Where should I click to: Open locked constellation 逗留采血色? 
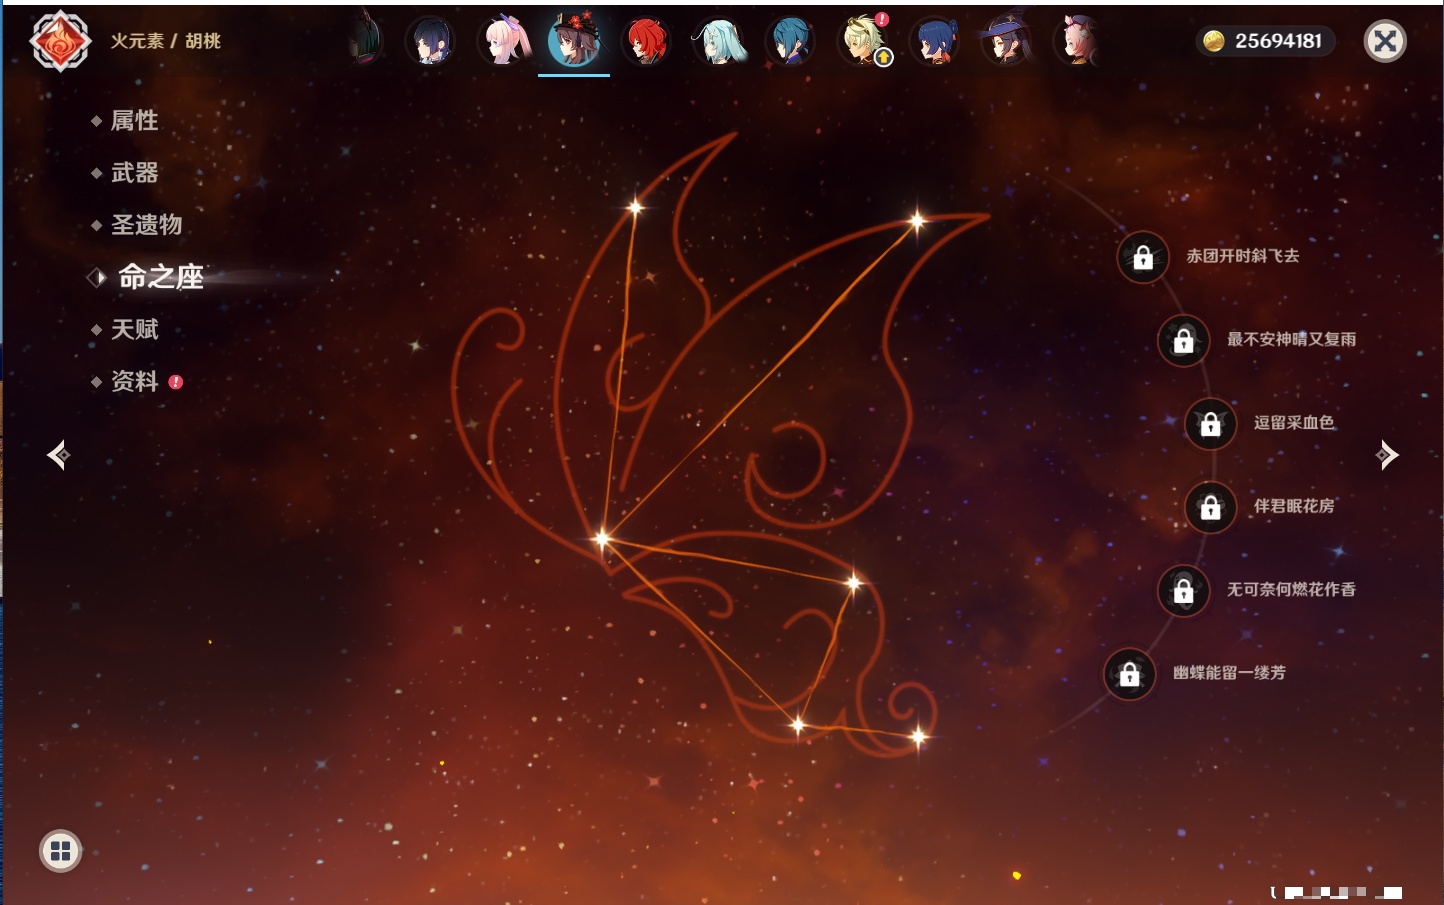pyautogui.click(x=1210, y=424)
